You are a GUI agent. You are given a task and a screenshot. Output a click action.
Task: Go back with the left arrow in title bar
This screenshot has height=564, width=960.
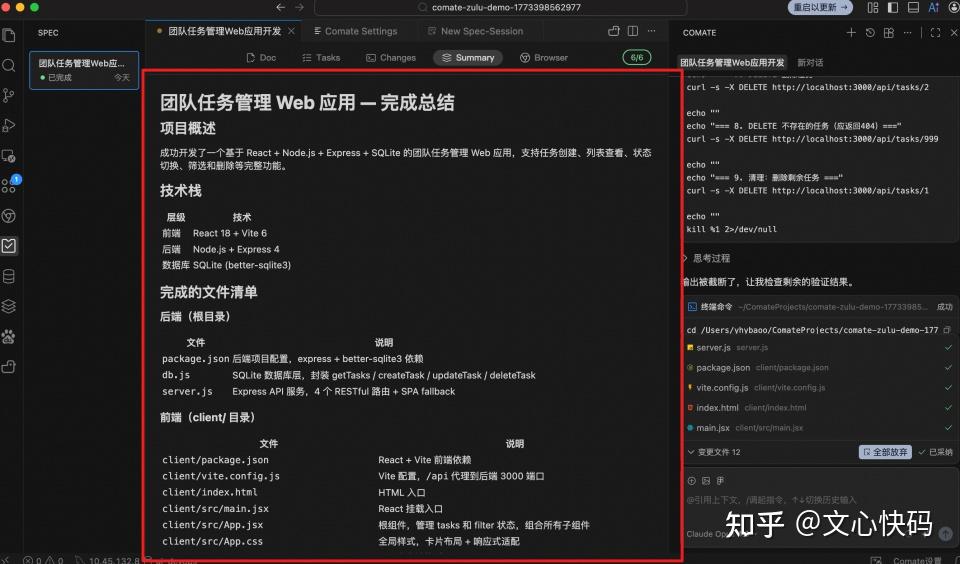[x=280, y=7]
